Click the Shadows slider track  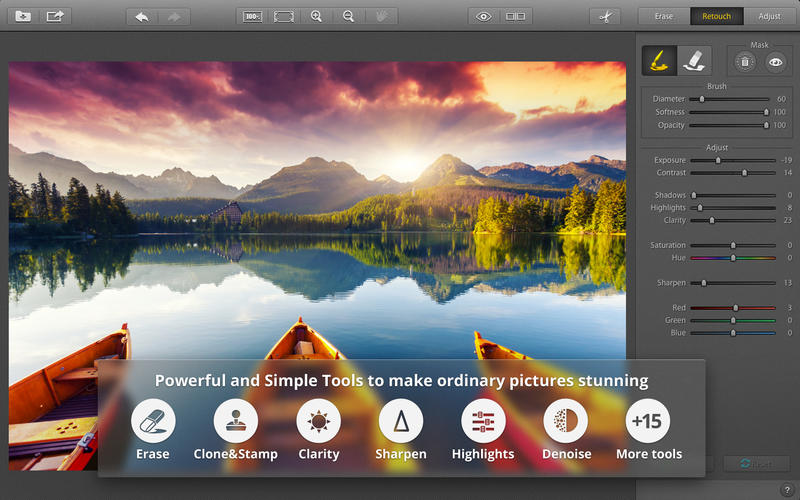pos(733,195)
